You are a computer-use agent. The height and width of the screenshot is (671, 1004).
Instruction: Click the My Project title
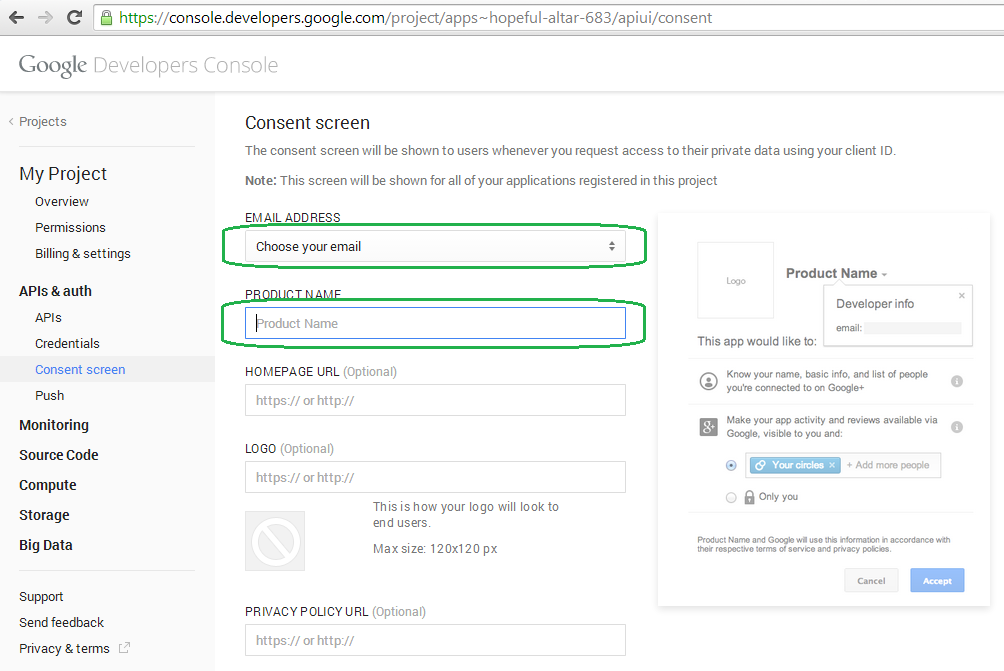(63, 174)
